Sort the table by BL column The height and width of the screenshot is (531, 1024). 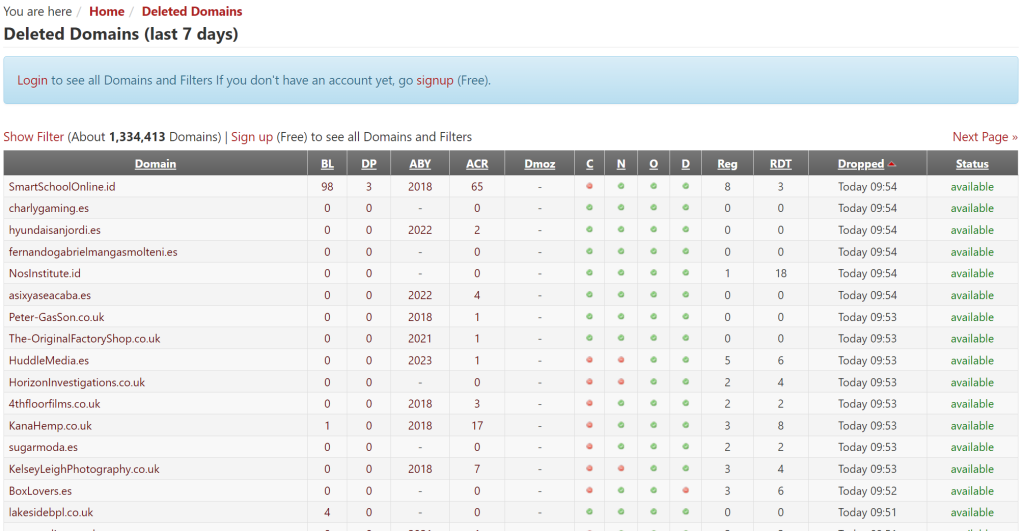coord(327,164)
